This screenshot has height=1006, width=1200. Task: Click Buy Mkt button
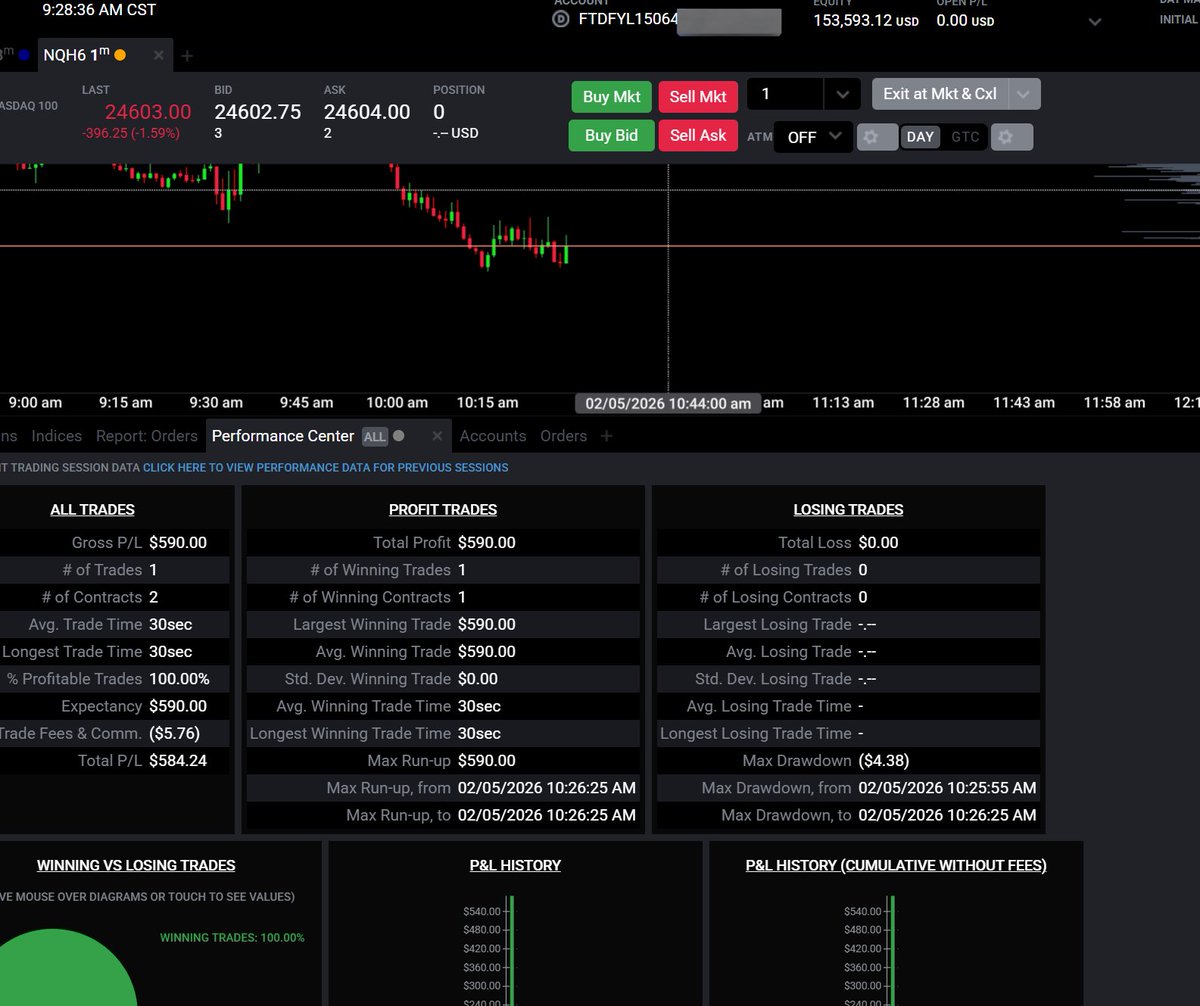(611, 96)
